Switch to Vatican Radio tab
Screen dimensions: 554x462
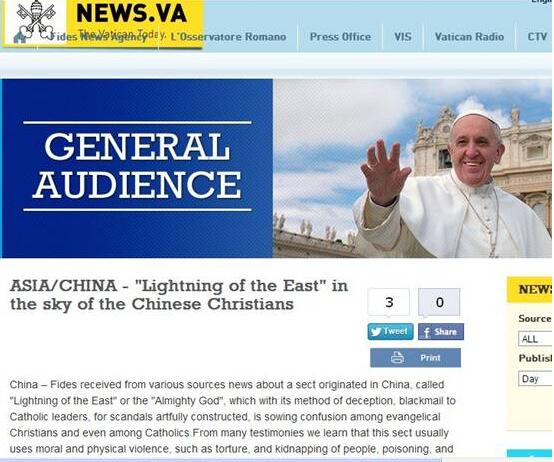[x=469, y=37]
